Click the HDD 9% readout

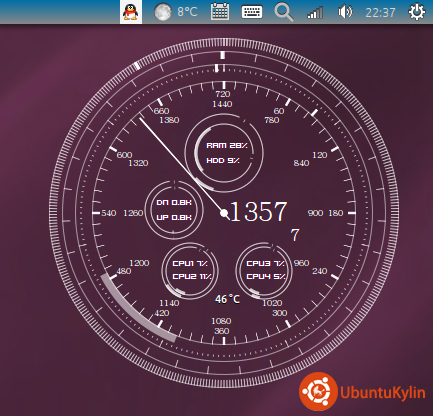pos(223,161)
